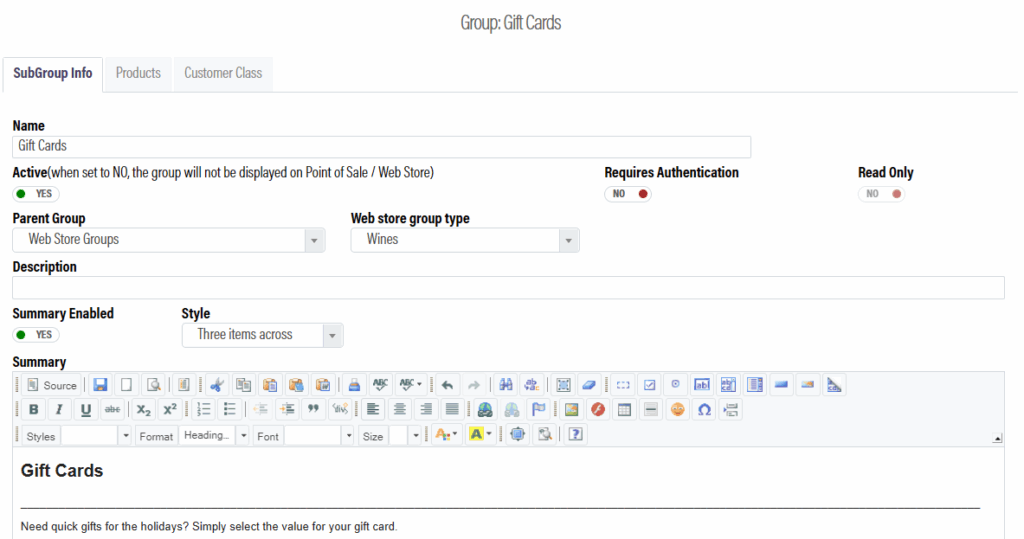The width and height of the screenshot is (1024, 539).
Task: Click the Source button in editor
Action: click(x=51, y=385)
